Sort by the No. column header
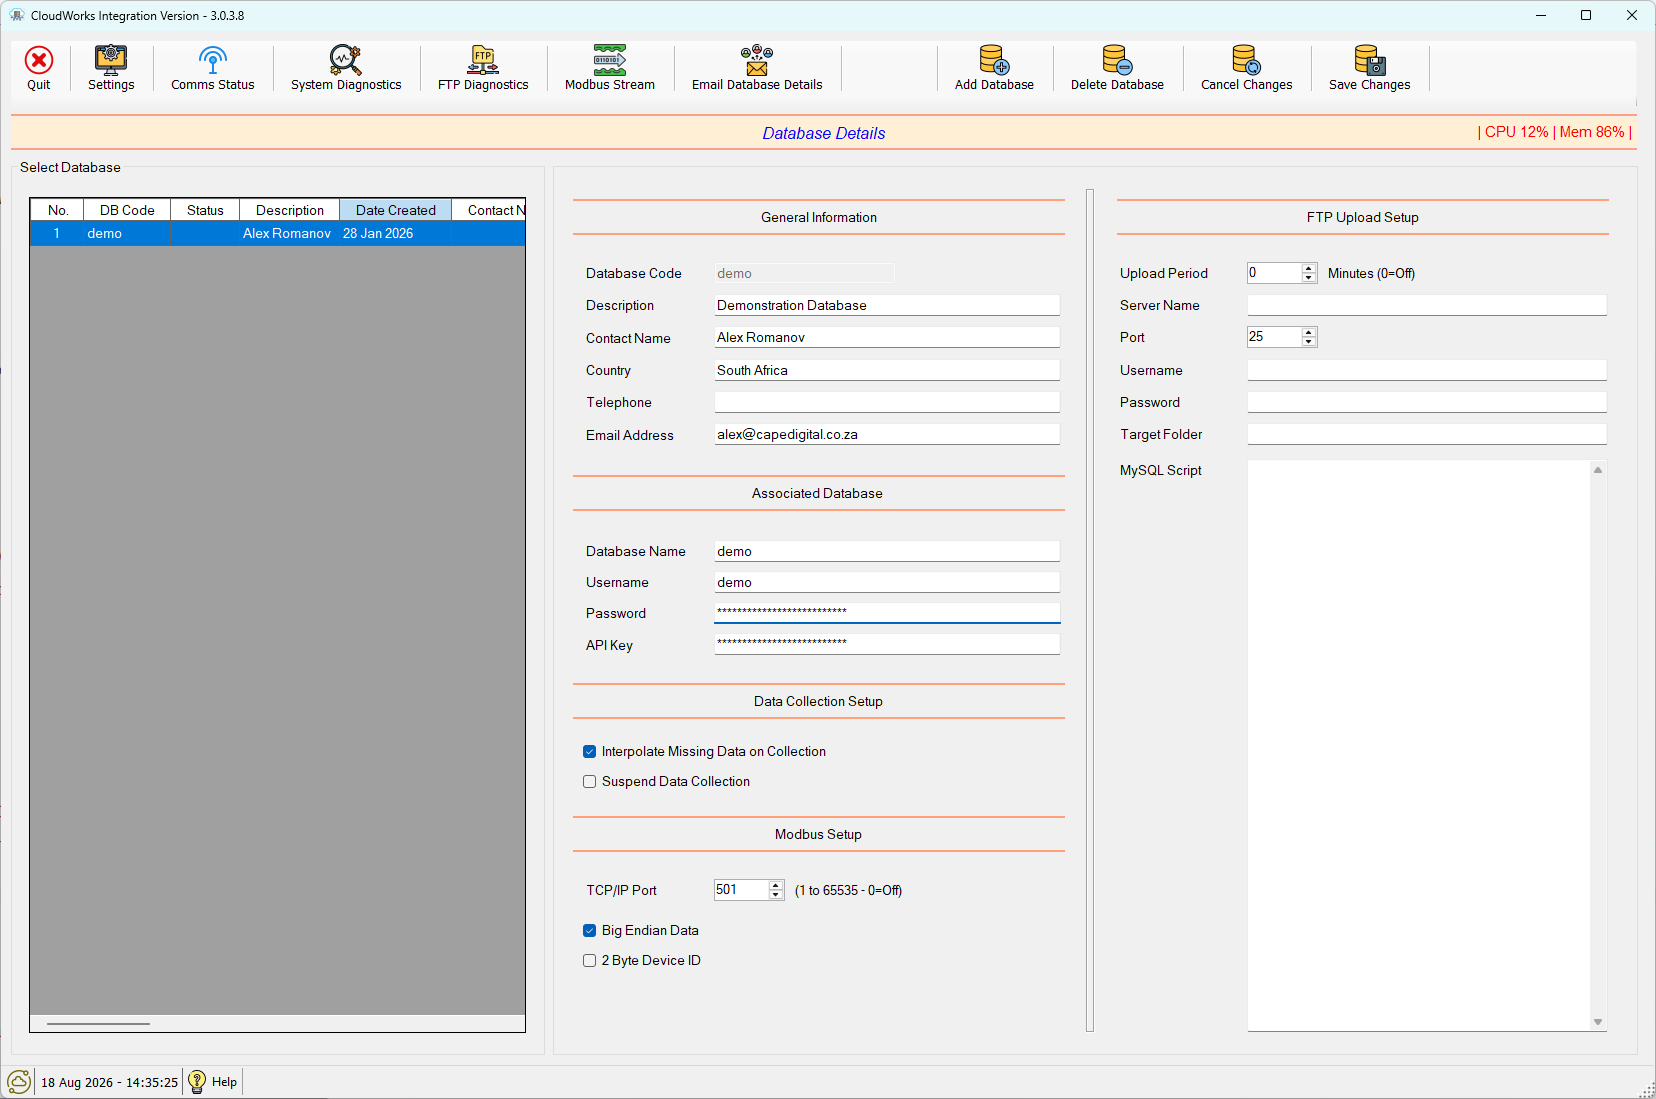1656x1099 pixels. pyautogui.click(x=57, y=210)
